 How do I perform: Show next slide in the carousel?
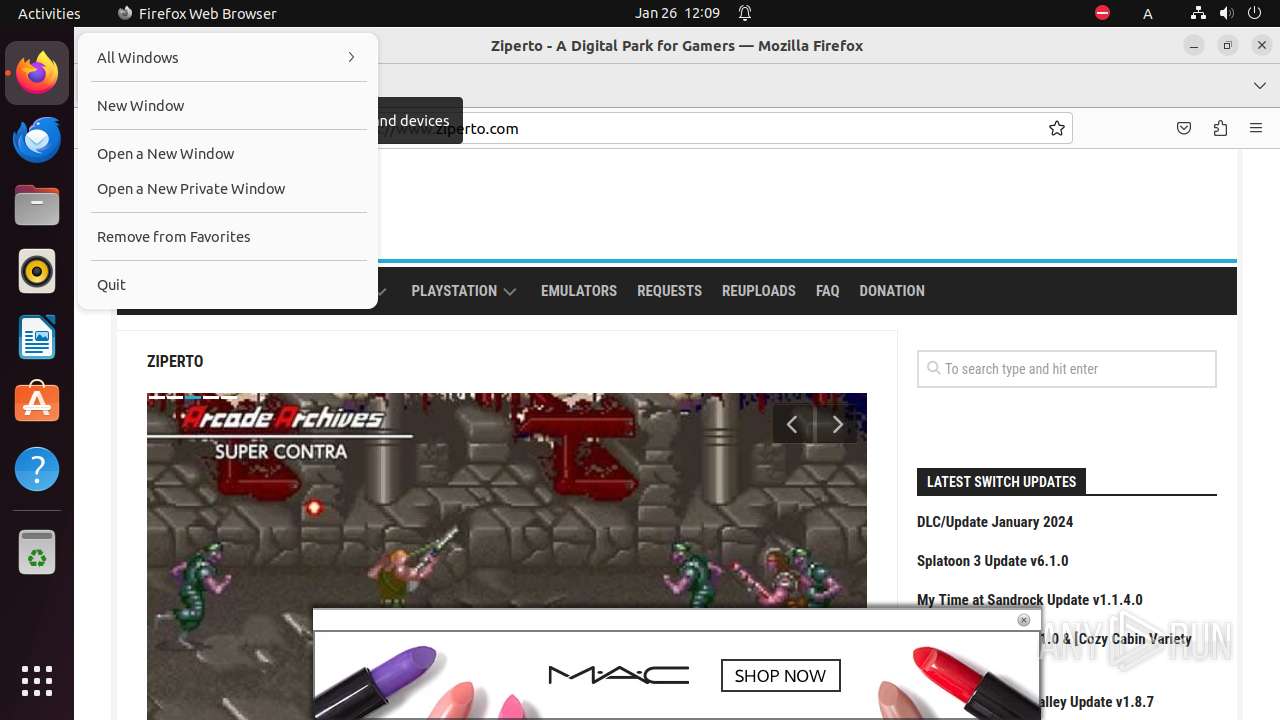pyautogui.click(x=837, y=425)
